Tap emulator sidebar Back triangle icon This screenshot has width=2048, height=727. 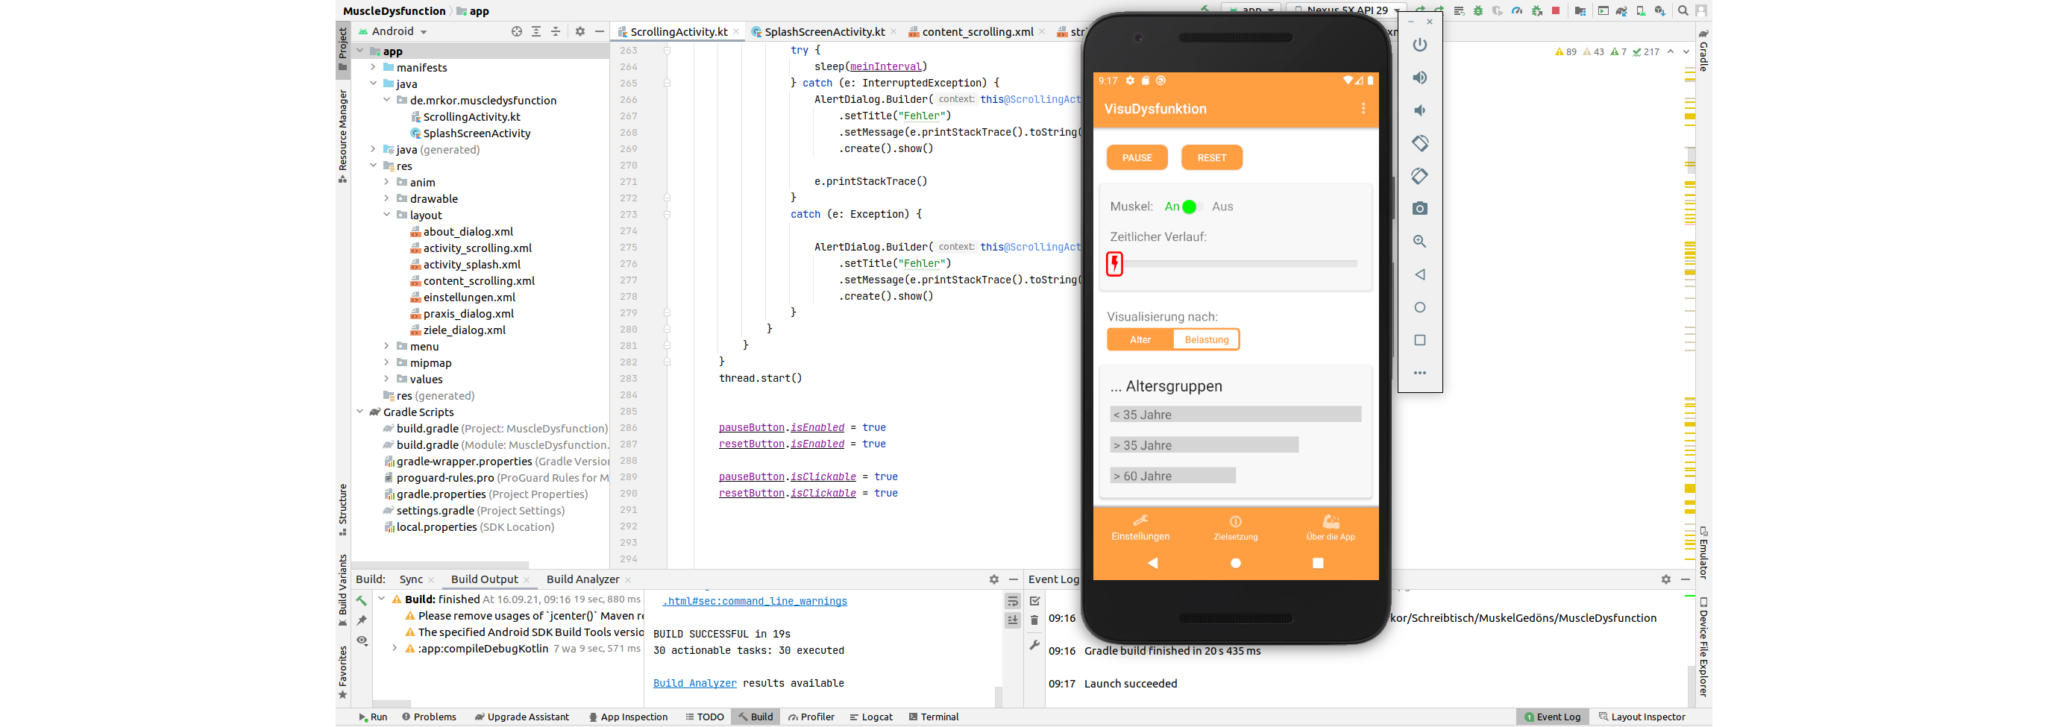tap(1419, 274)
